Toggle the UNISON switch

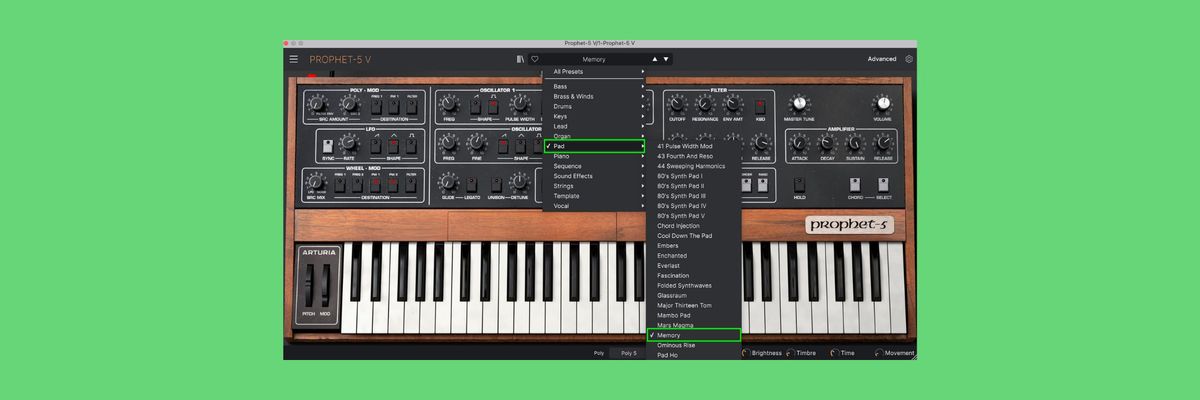pyautogui.click(x=495, y=184)
